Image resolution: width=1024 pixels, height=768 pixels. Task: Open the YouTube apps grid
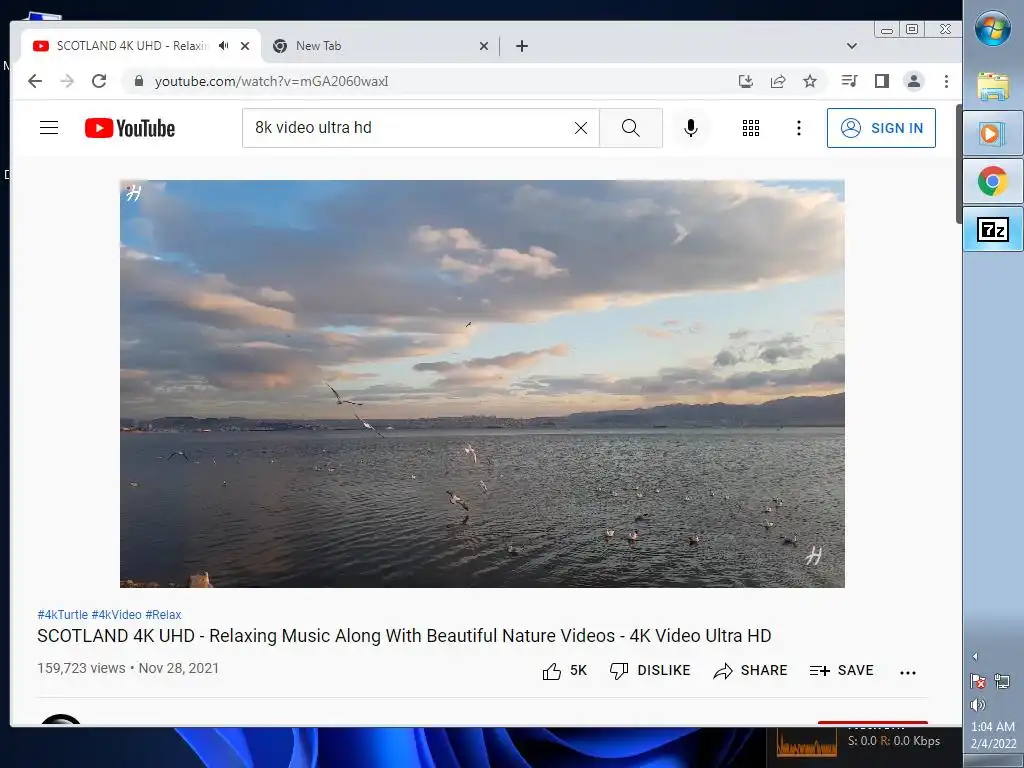click(x=751, y=128)
